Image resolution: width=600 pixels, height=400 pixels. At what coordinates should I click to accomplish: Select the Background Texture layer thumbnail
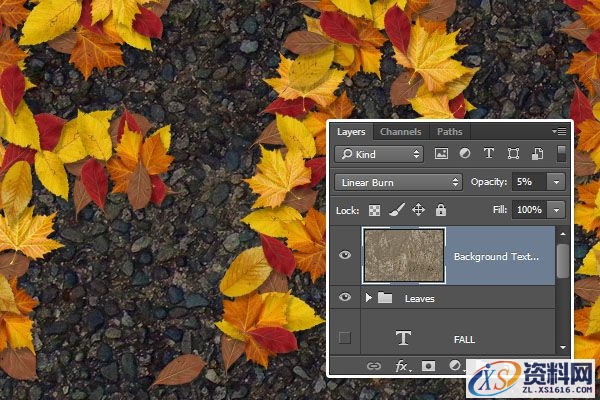401,255
